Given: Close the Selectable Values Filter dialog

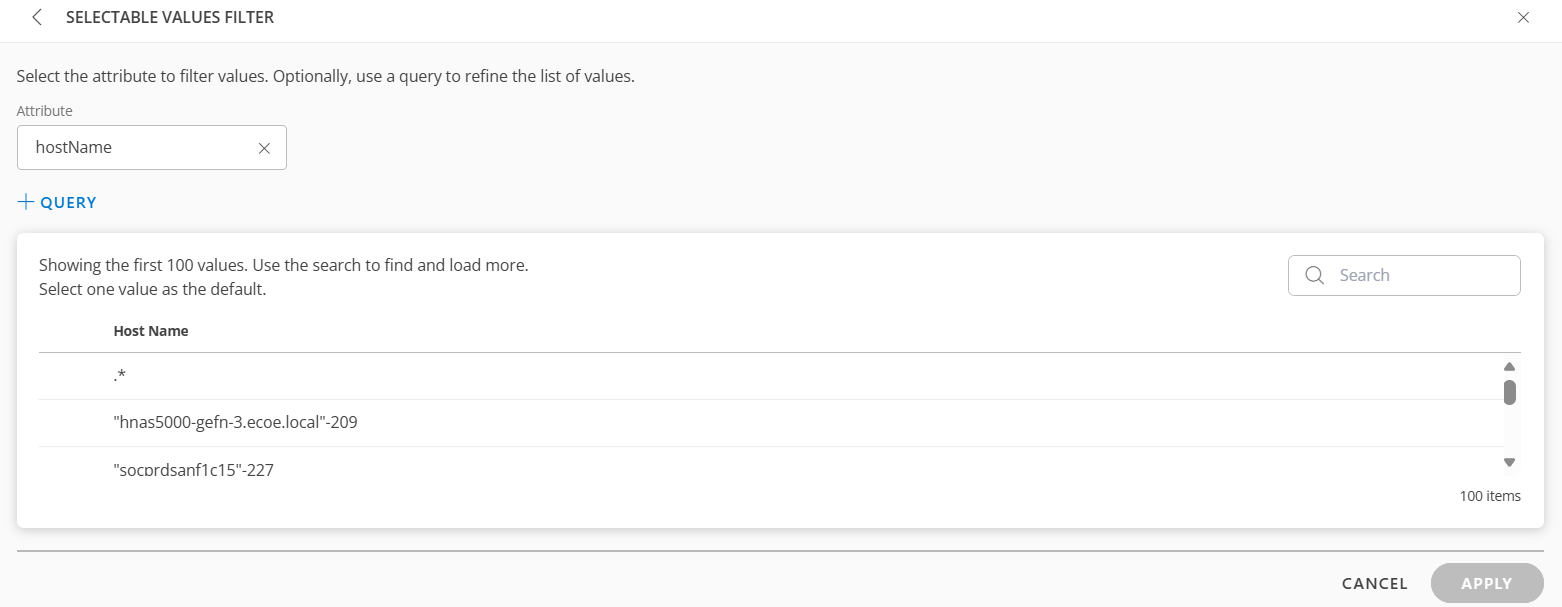Looking at the screenshot, I should click(1523, 17).
